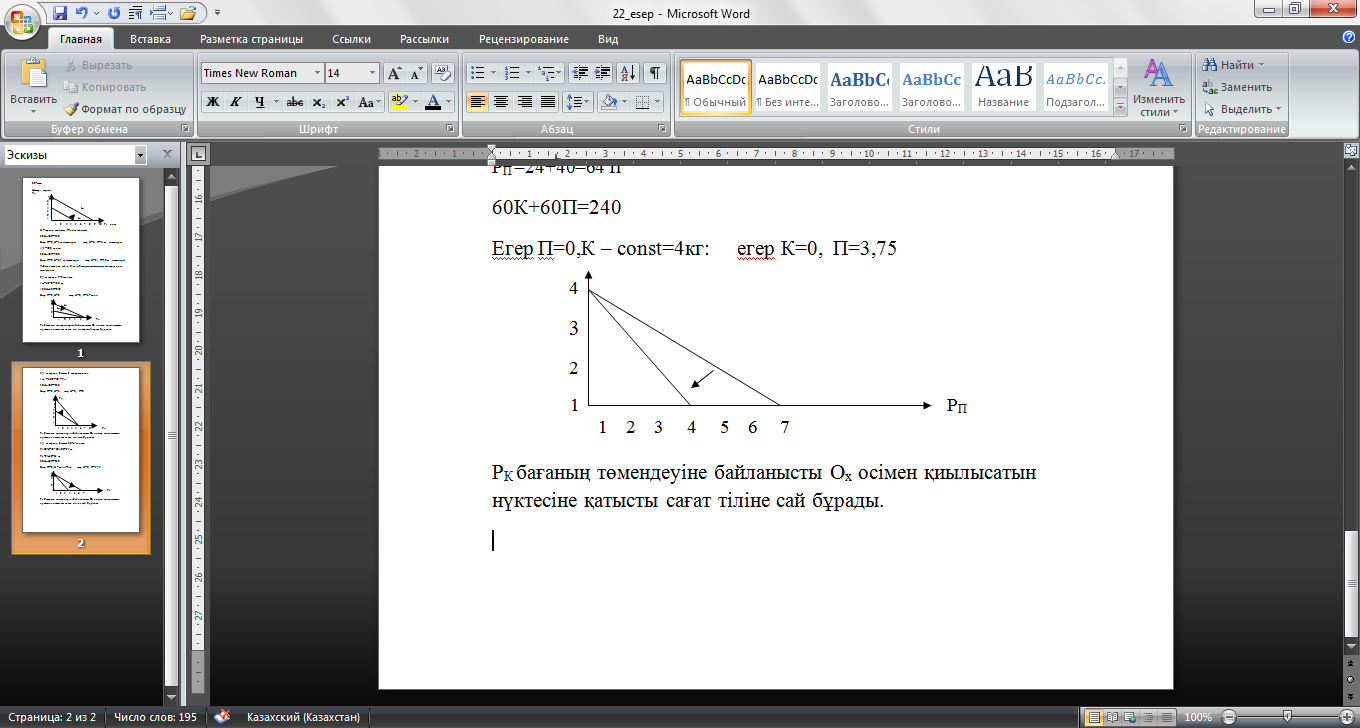Undo the last action
This screenshot has height=728, width=1360.
click(81, 14)
